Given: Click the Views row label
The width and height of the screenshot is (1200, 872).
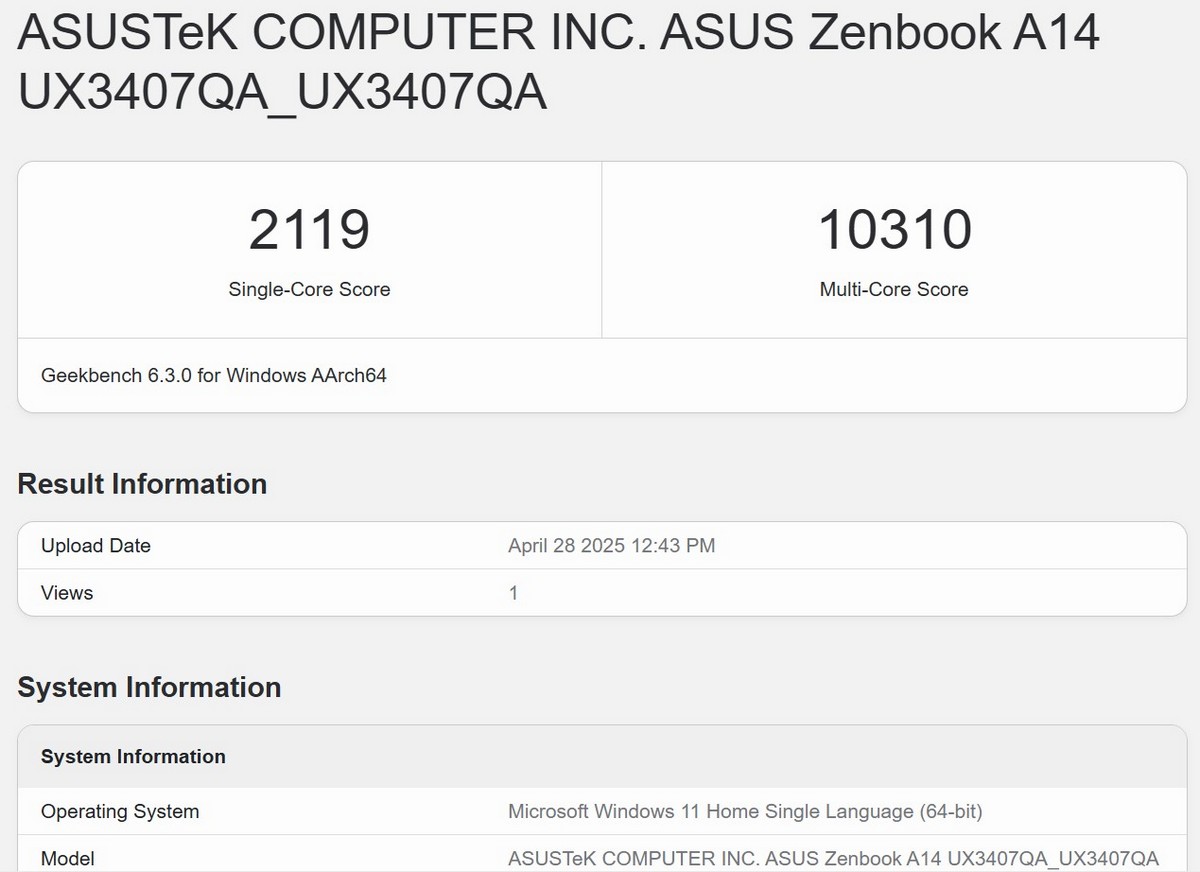Looking at the screenshot, I should pyautogui.click(x=67, y=593).
